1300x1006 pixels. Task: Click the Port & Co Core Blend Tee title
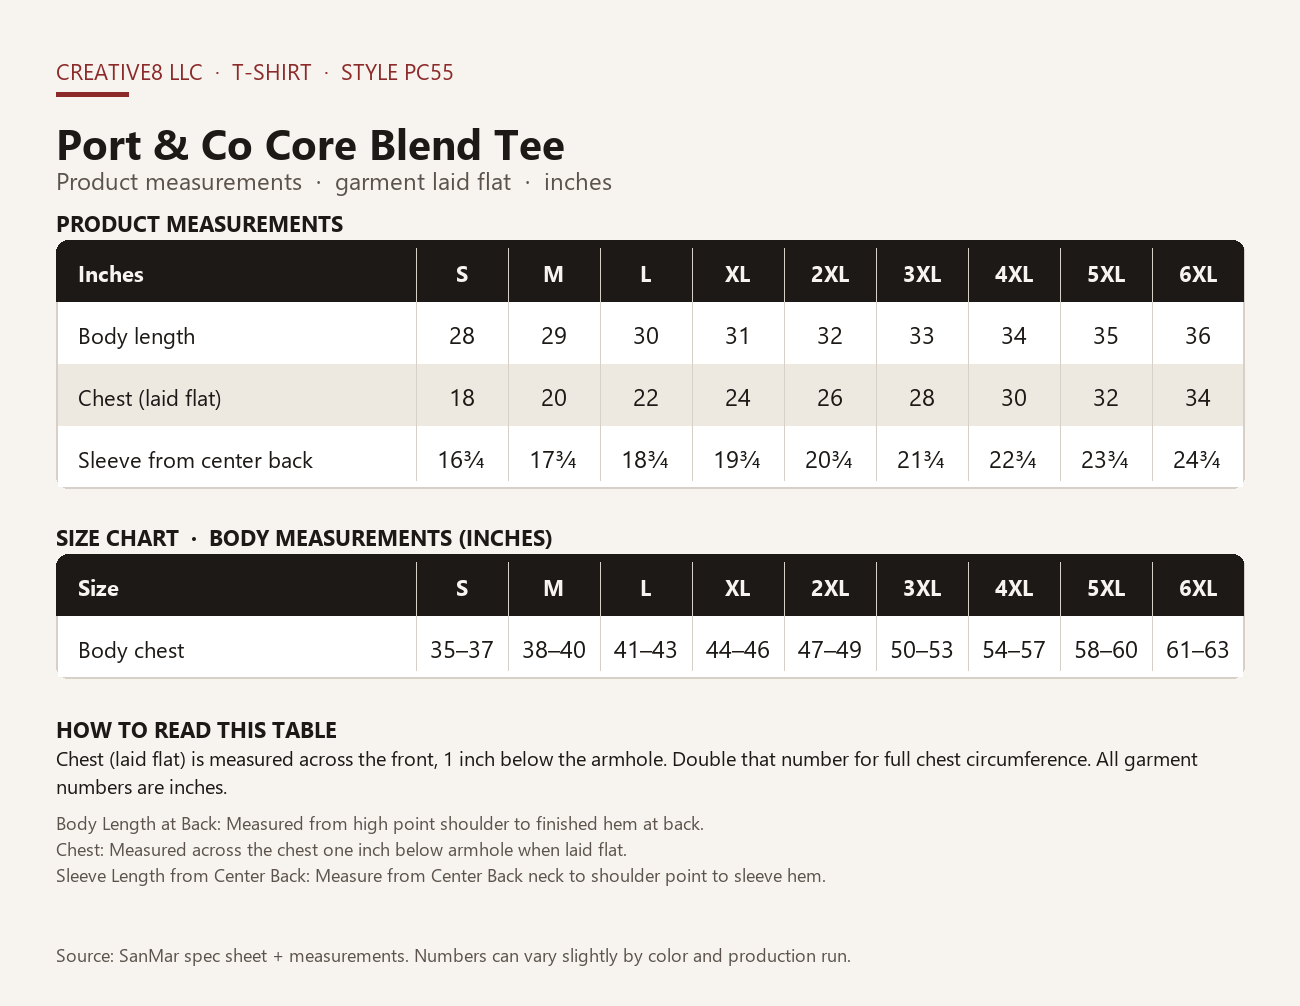(310, 145)
